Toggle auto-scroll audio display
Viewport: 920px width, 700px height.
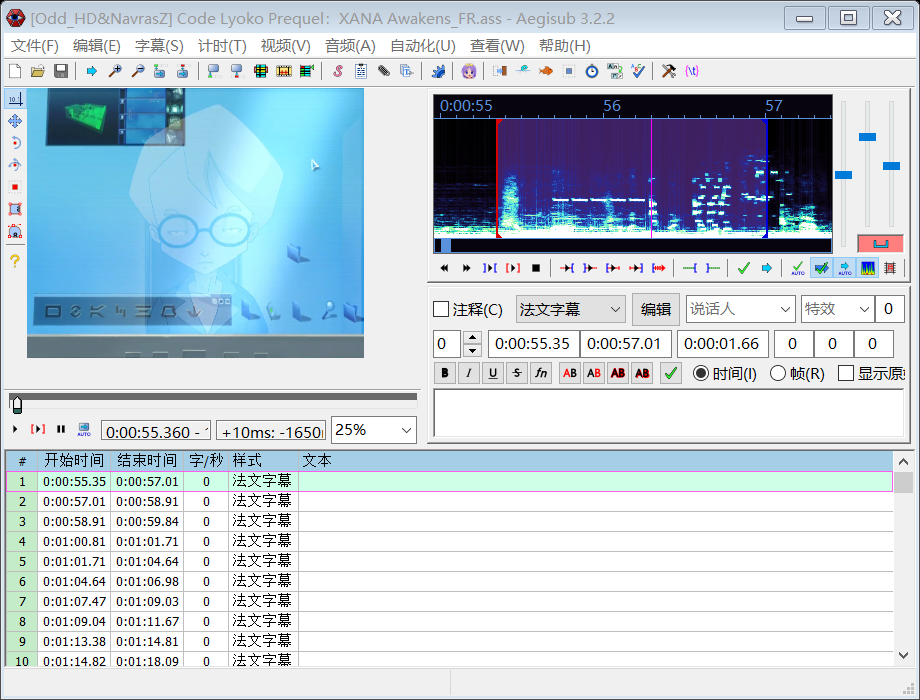pos(844,268)
